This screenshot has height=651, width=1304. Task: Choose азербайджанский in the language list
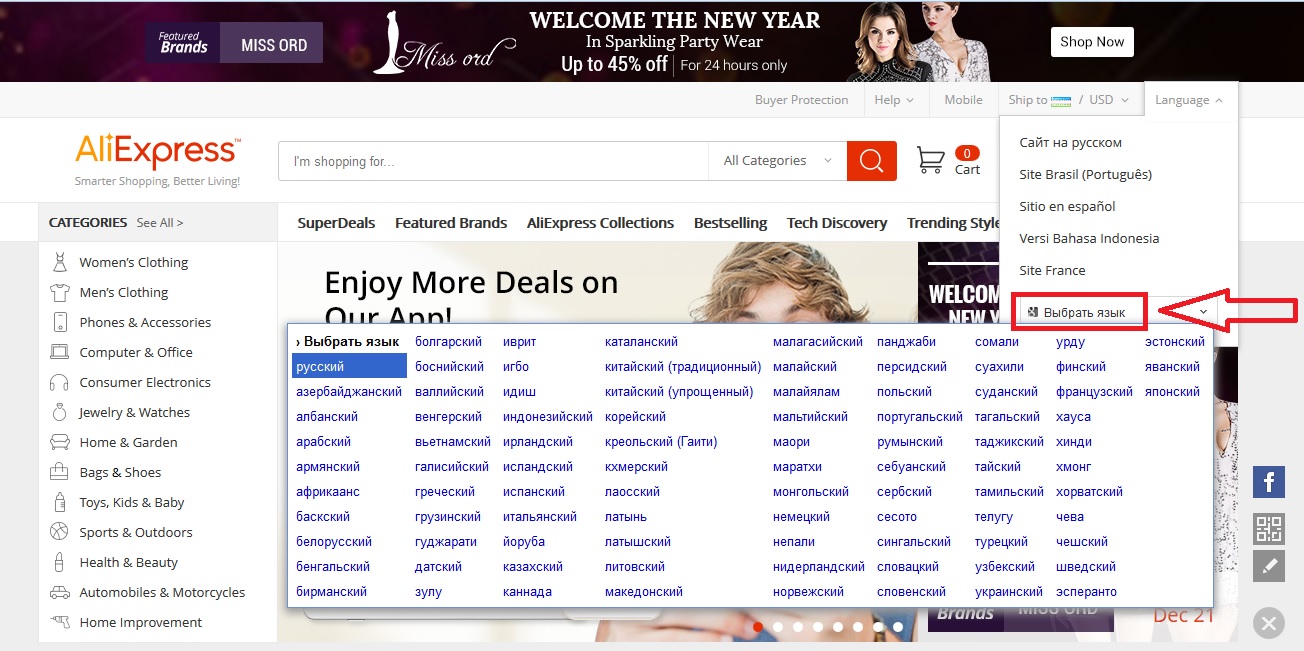pos(349,392)
